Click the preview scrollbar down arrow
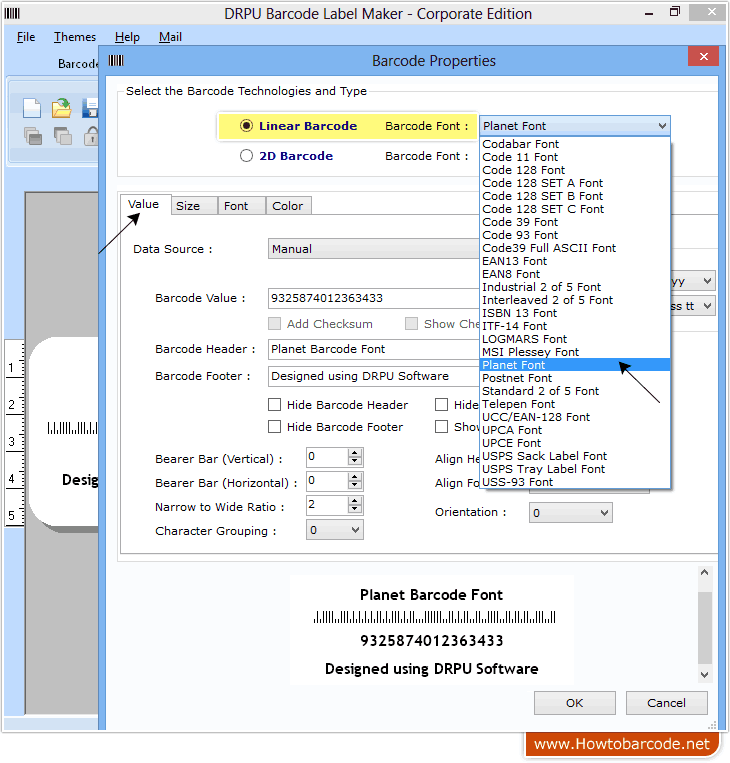730x763 pixels. pyautogui.click(x=704, y=674)
